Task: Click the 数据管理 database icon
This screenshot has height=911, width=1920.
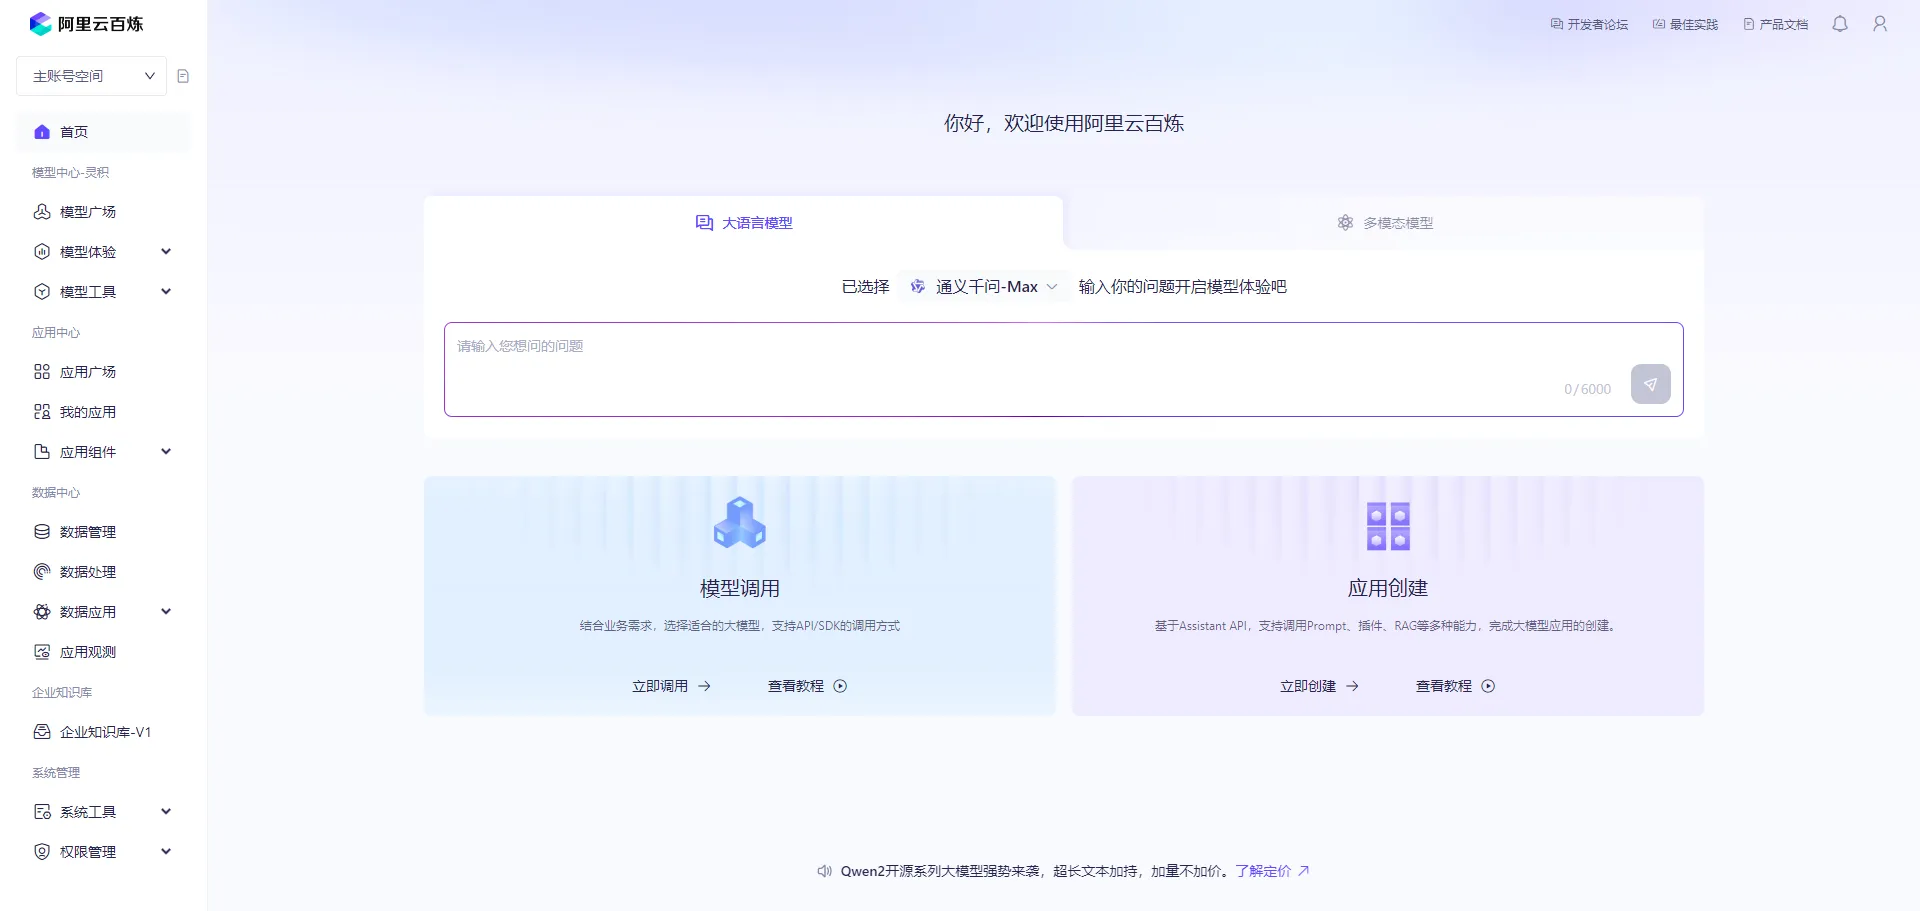Action: pyautogui.click(x=42, y=532)
